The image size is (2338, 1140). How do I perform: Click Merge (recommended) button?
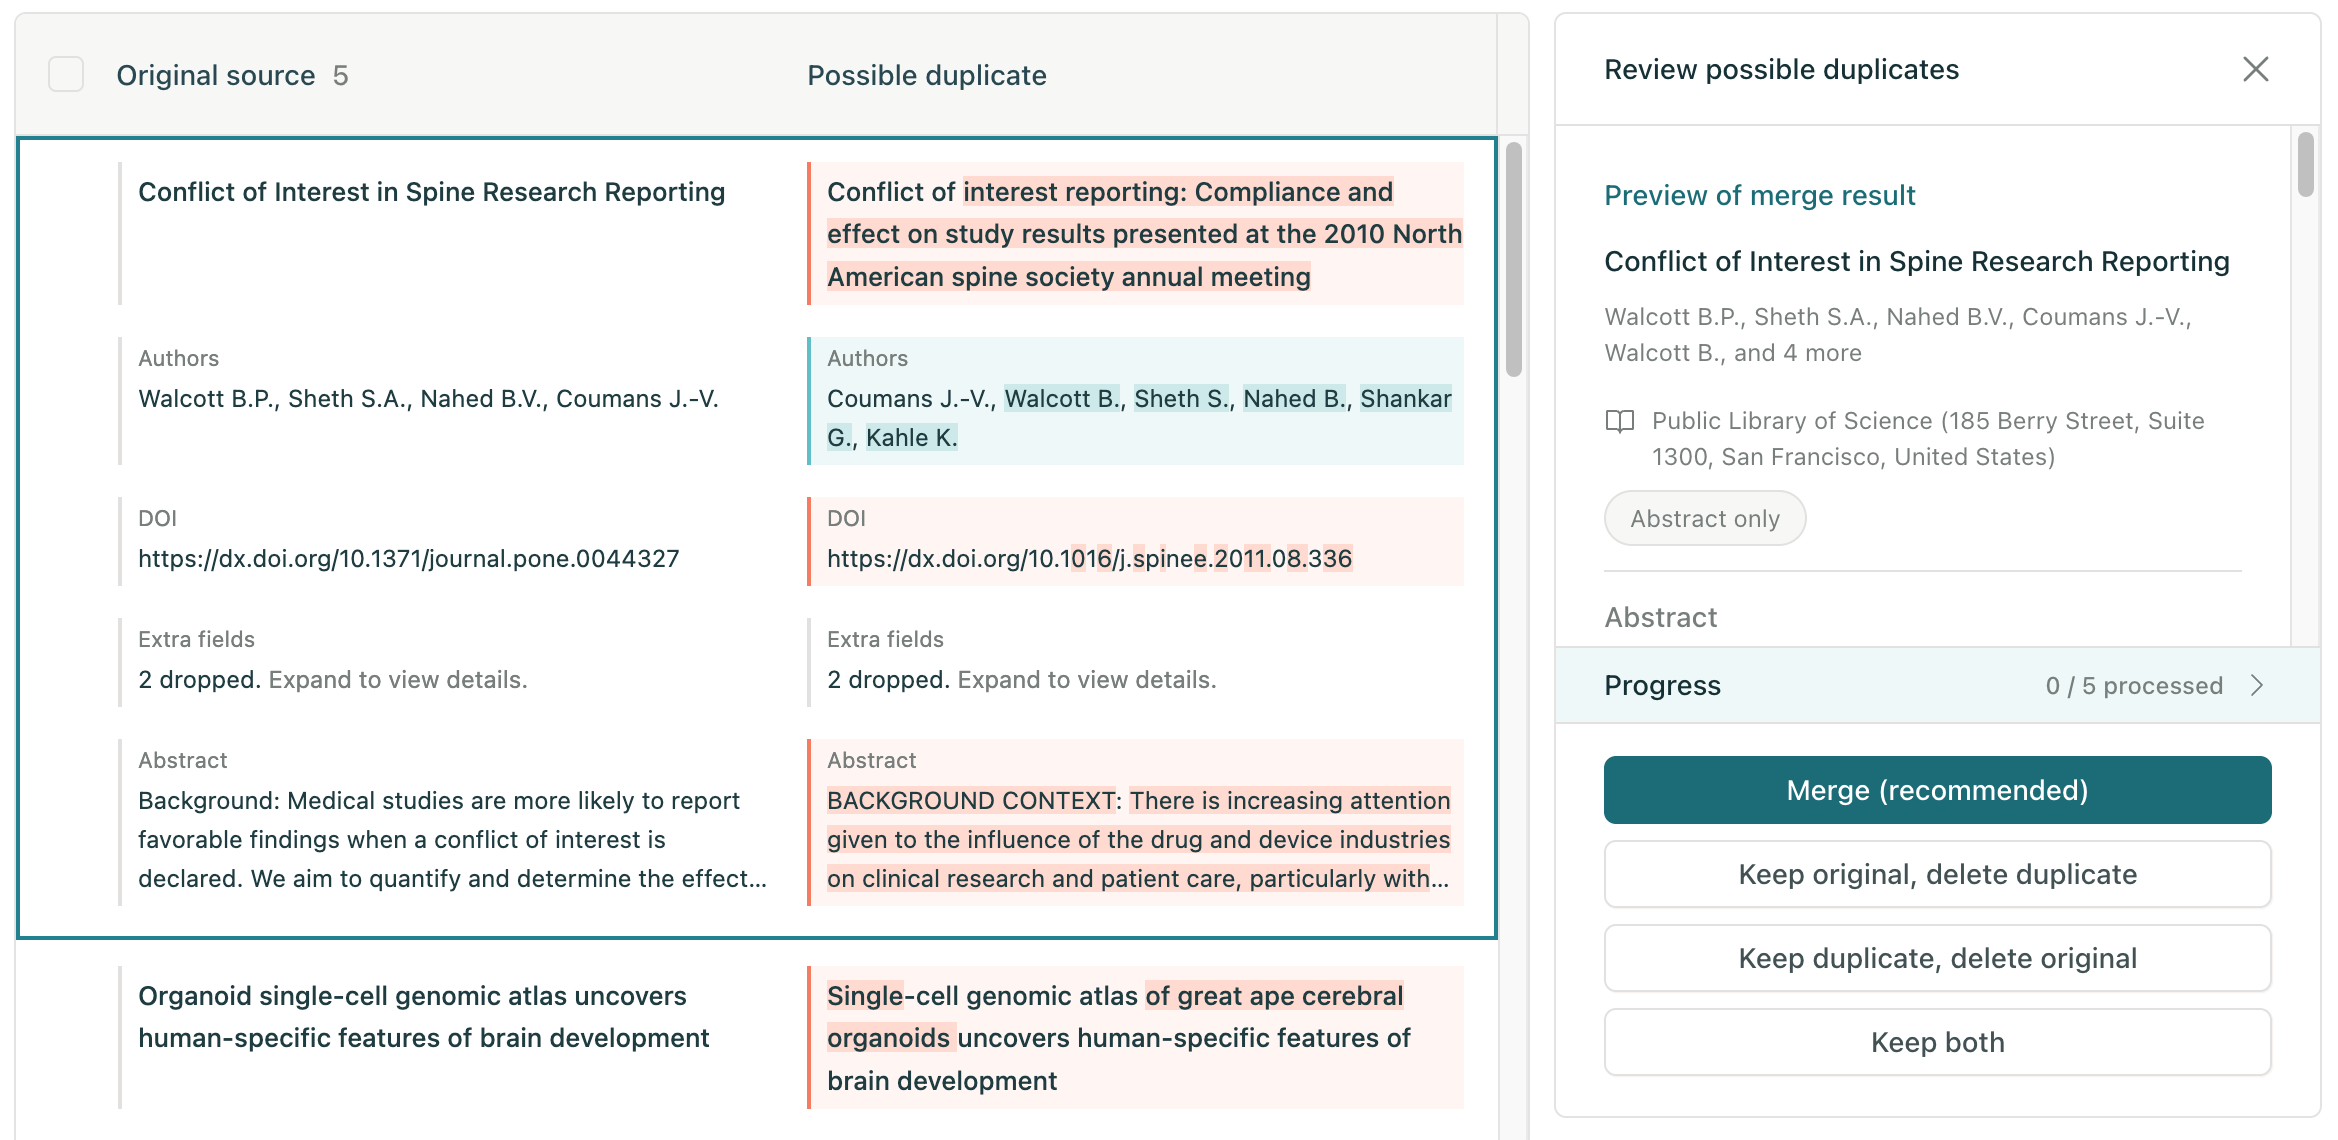pyautogui.click(x=1937, y=790)
